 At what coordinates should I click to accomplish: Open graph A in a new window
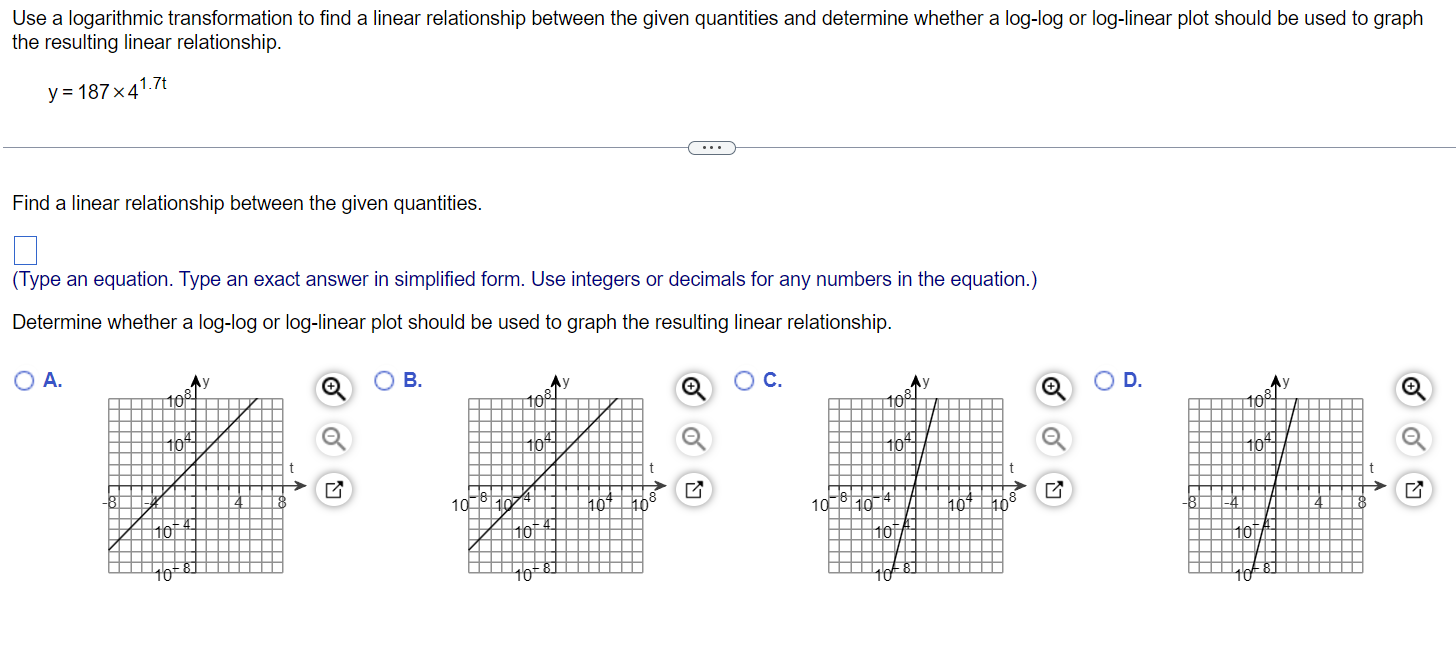pos(333,489)
